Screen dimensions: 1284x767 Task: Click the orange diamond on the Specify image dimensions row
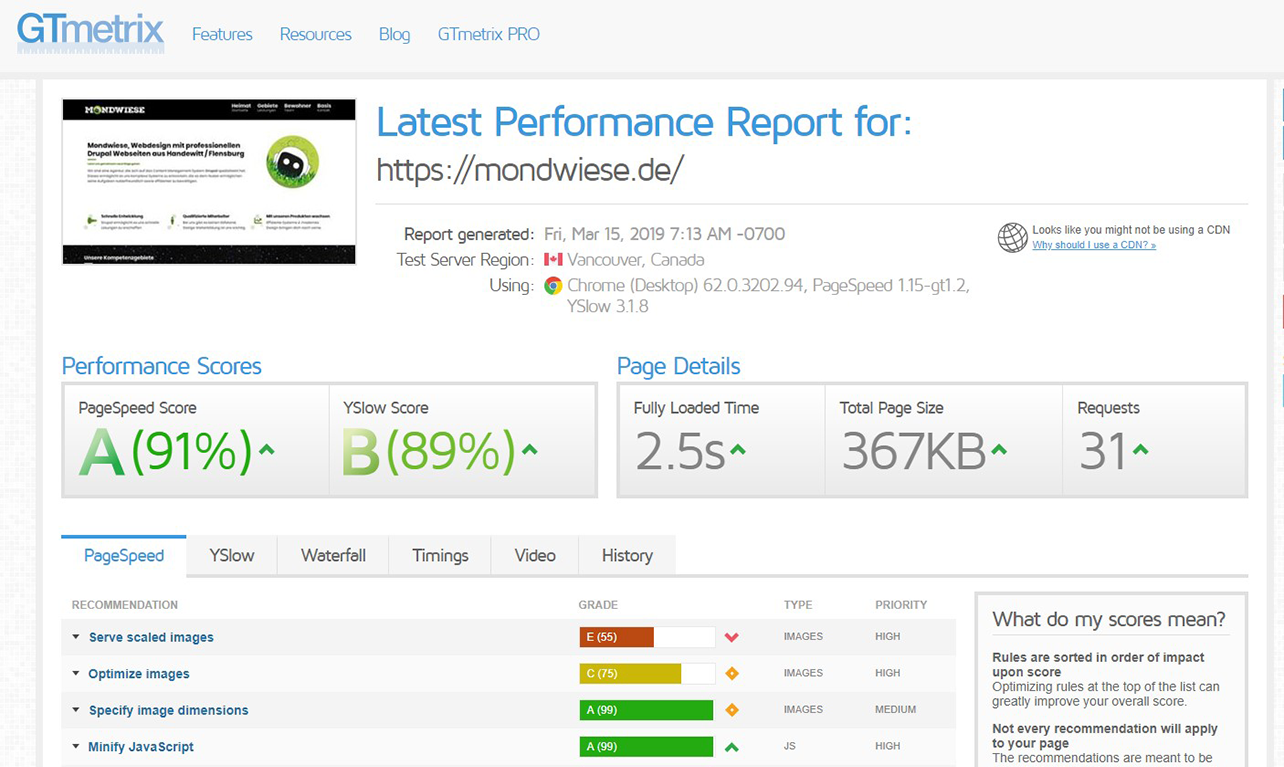(x=732, y=710)
